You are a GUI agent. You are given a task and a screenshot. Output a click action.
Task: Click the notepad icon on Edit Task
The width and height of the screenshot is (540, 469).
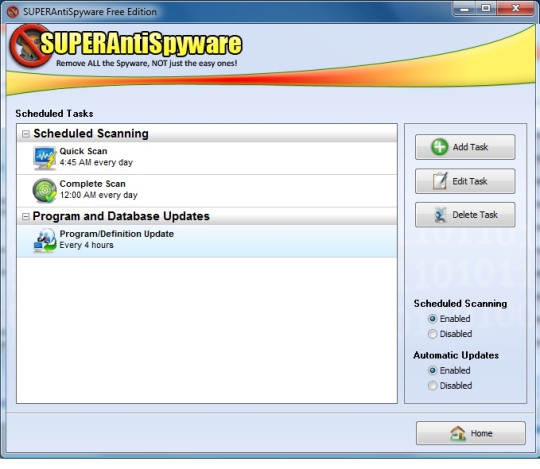[440, 181]
